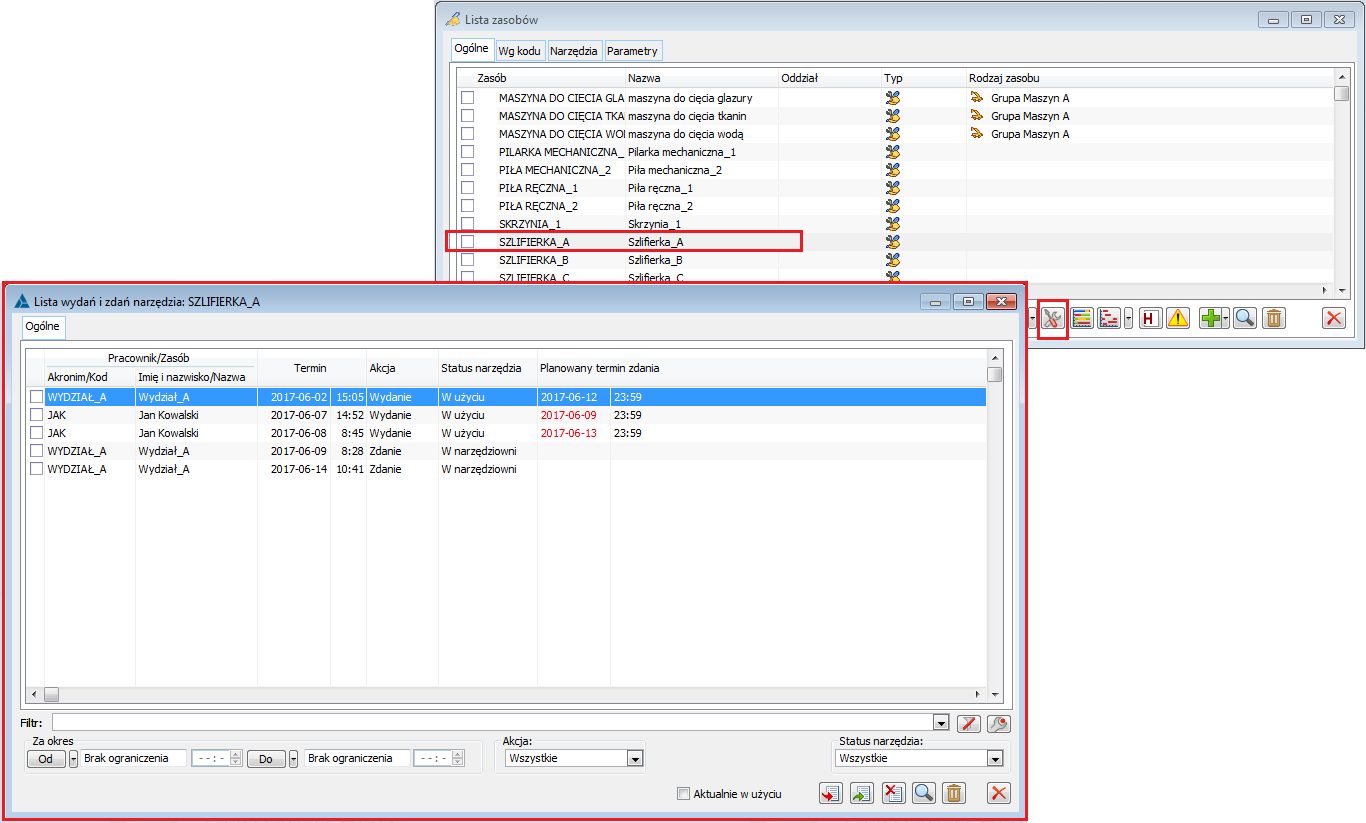
Task: Click the red X icon in Lista zasobów toolbar
Action: [x=1334, y=318]
